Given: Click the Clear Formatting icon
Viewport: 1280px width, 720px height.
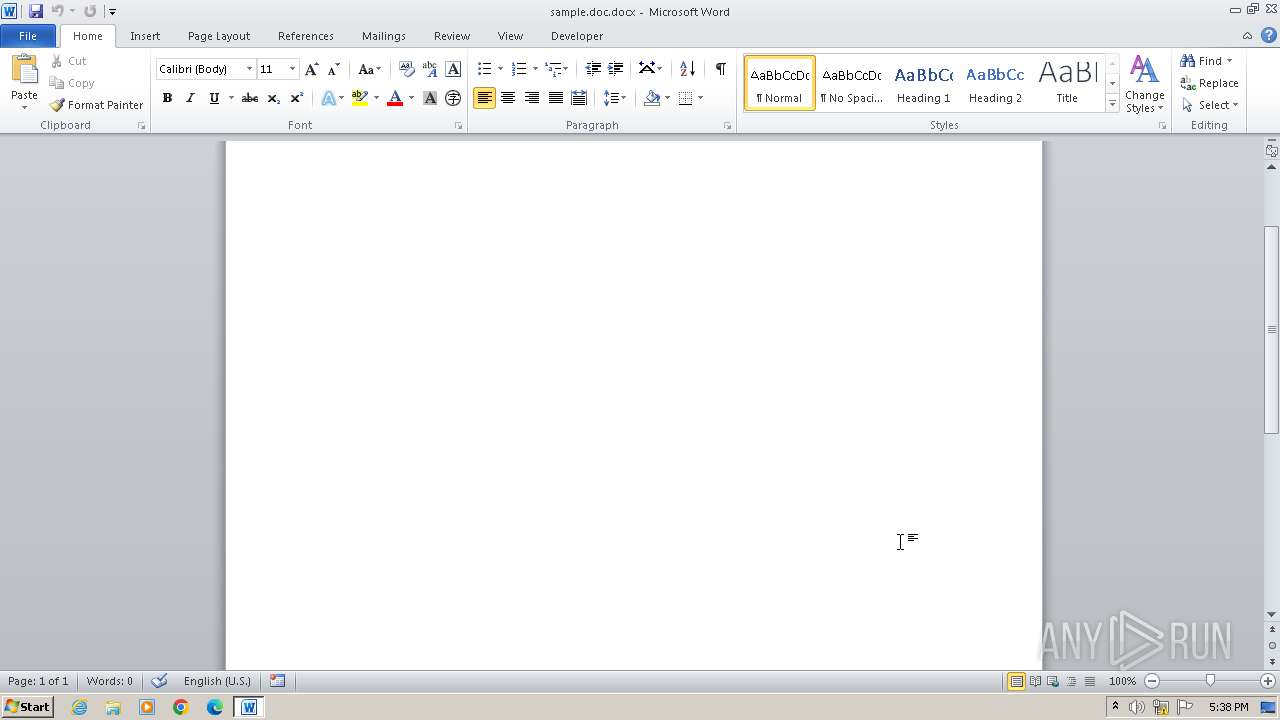Looking at the screenshot, I should (406, 69).
